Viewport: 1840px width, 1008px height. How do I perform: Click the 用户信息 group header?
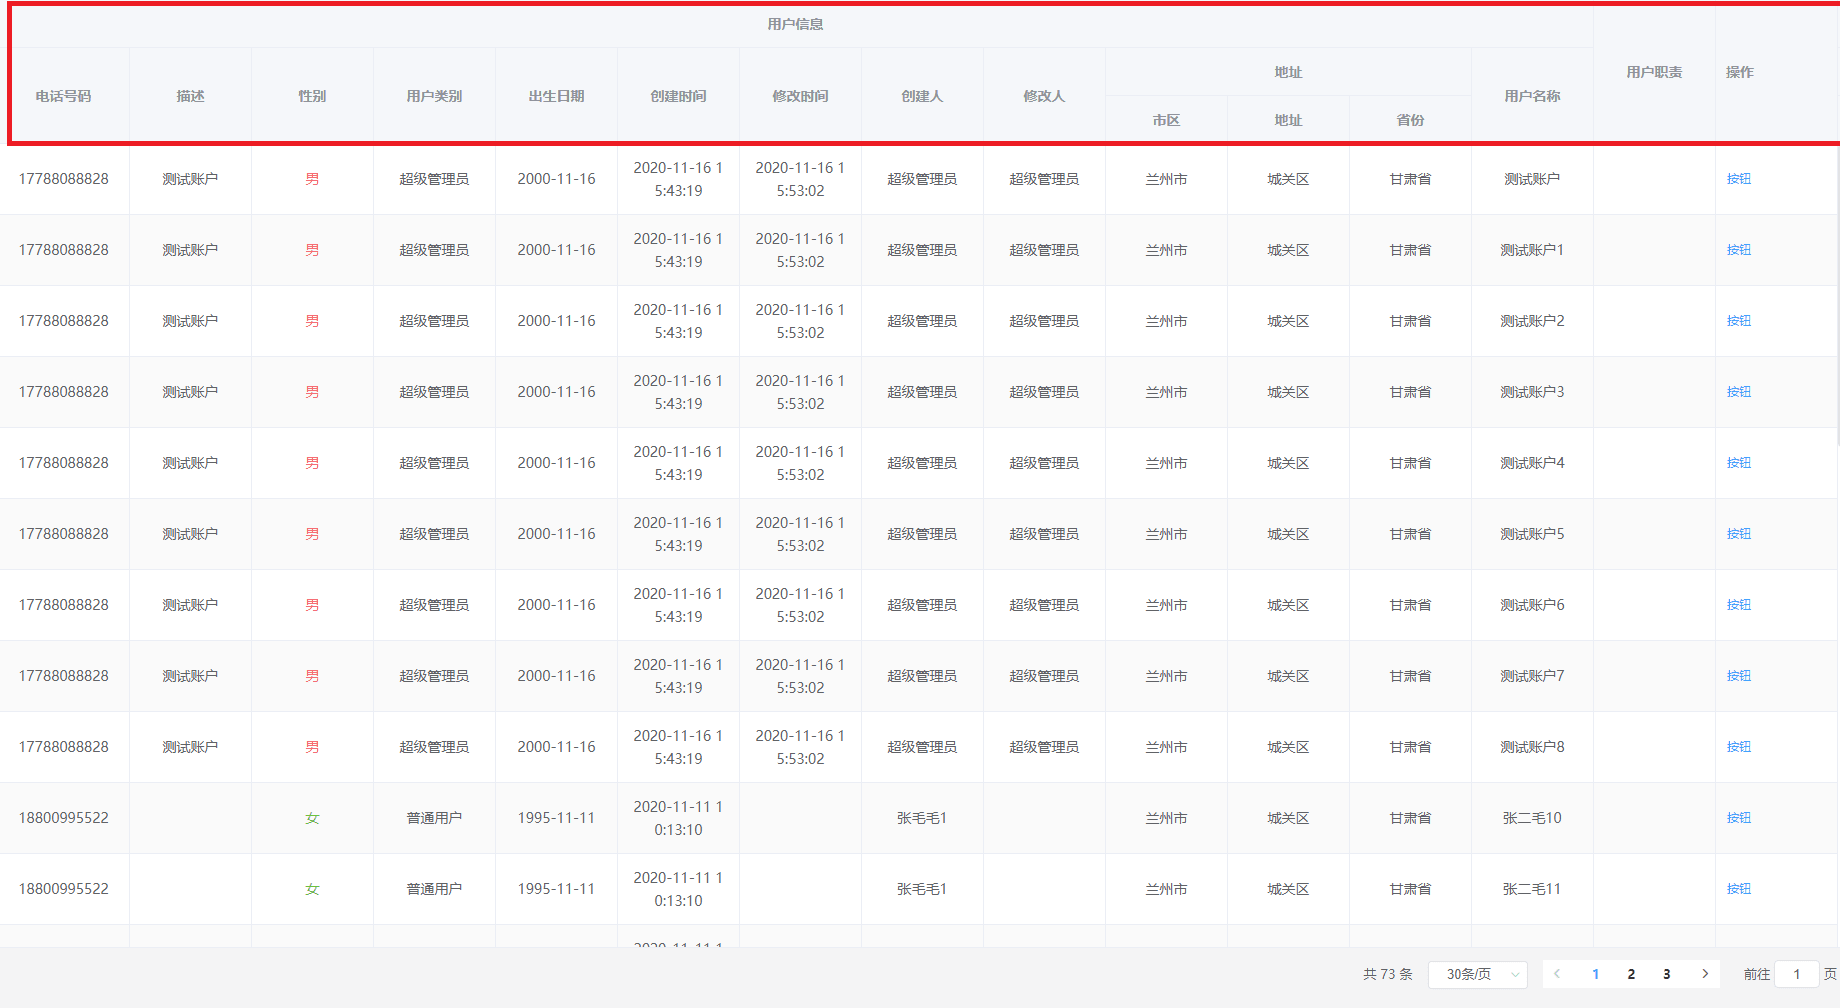[796, 24]
